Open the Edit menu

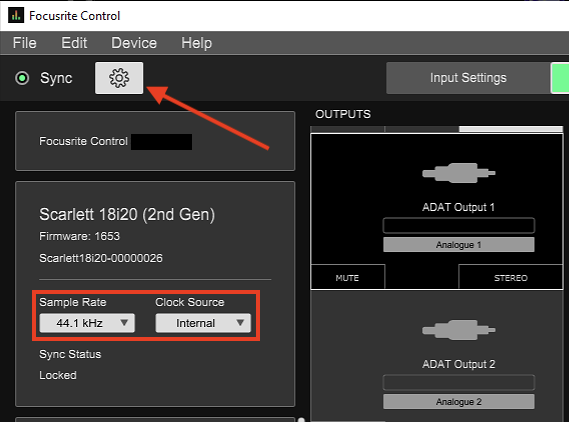click(x=74, y=43)
